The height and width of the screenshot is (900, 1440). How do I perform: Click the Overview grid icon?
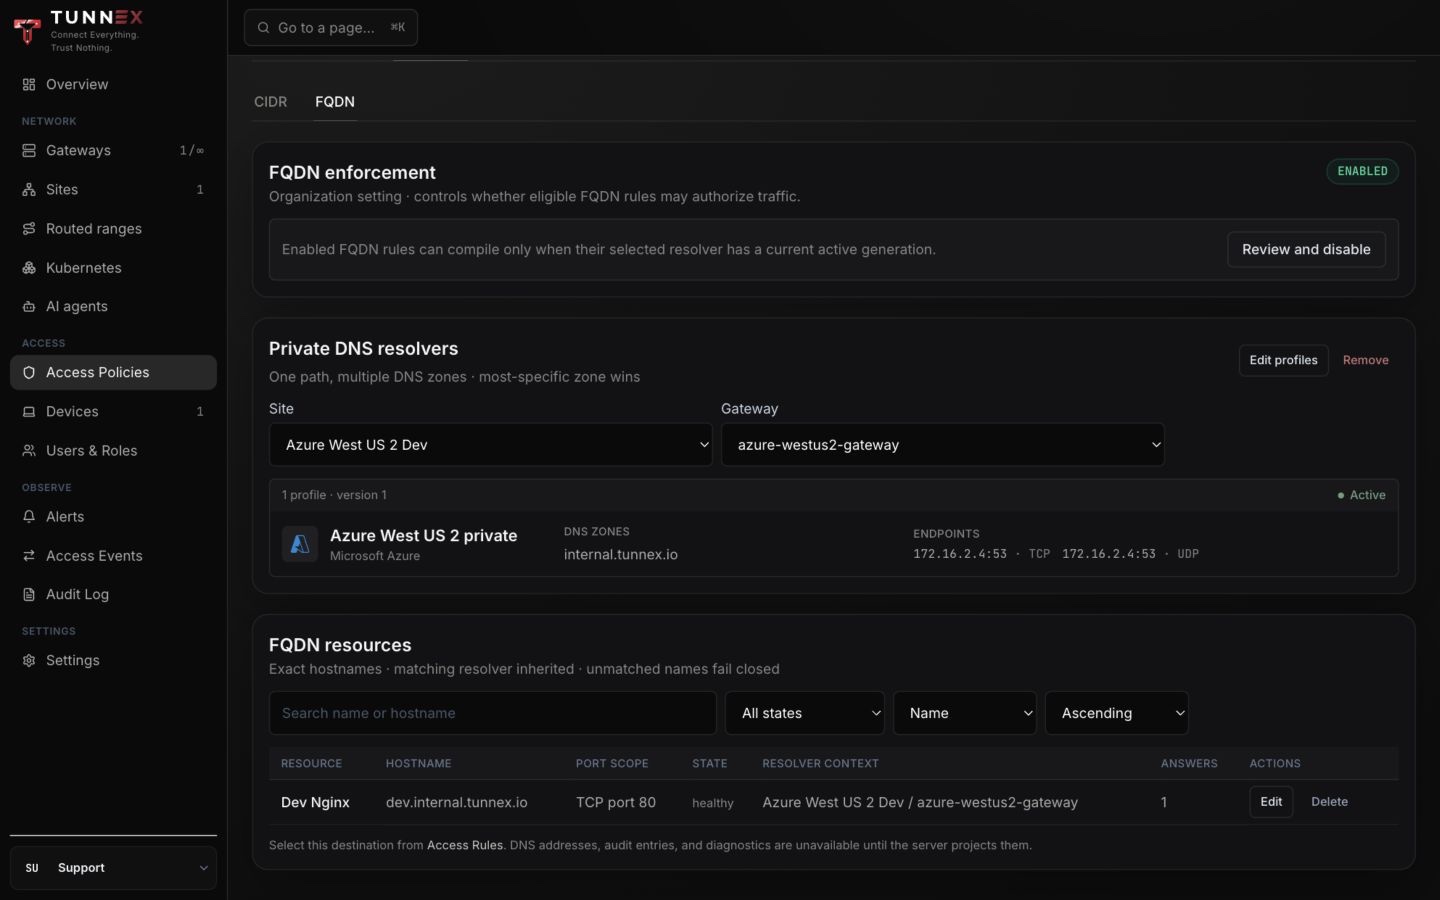point(29,85)
